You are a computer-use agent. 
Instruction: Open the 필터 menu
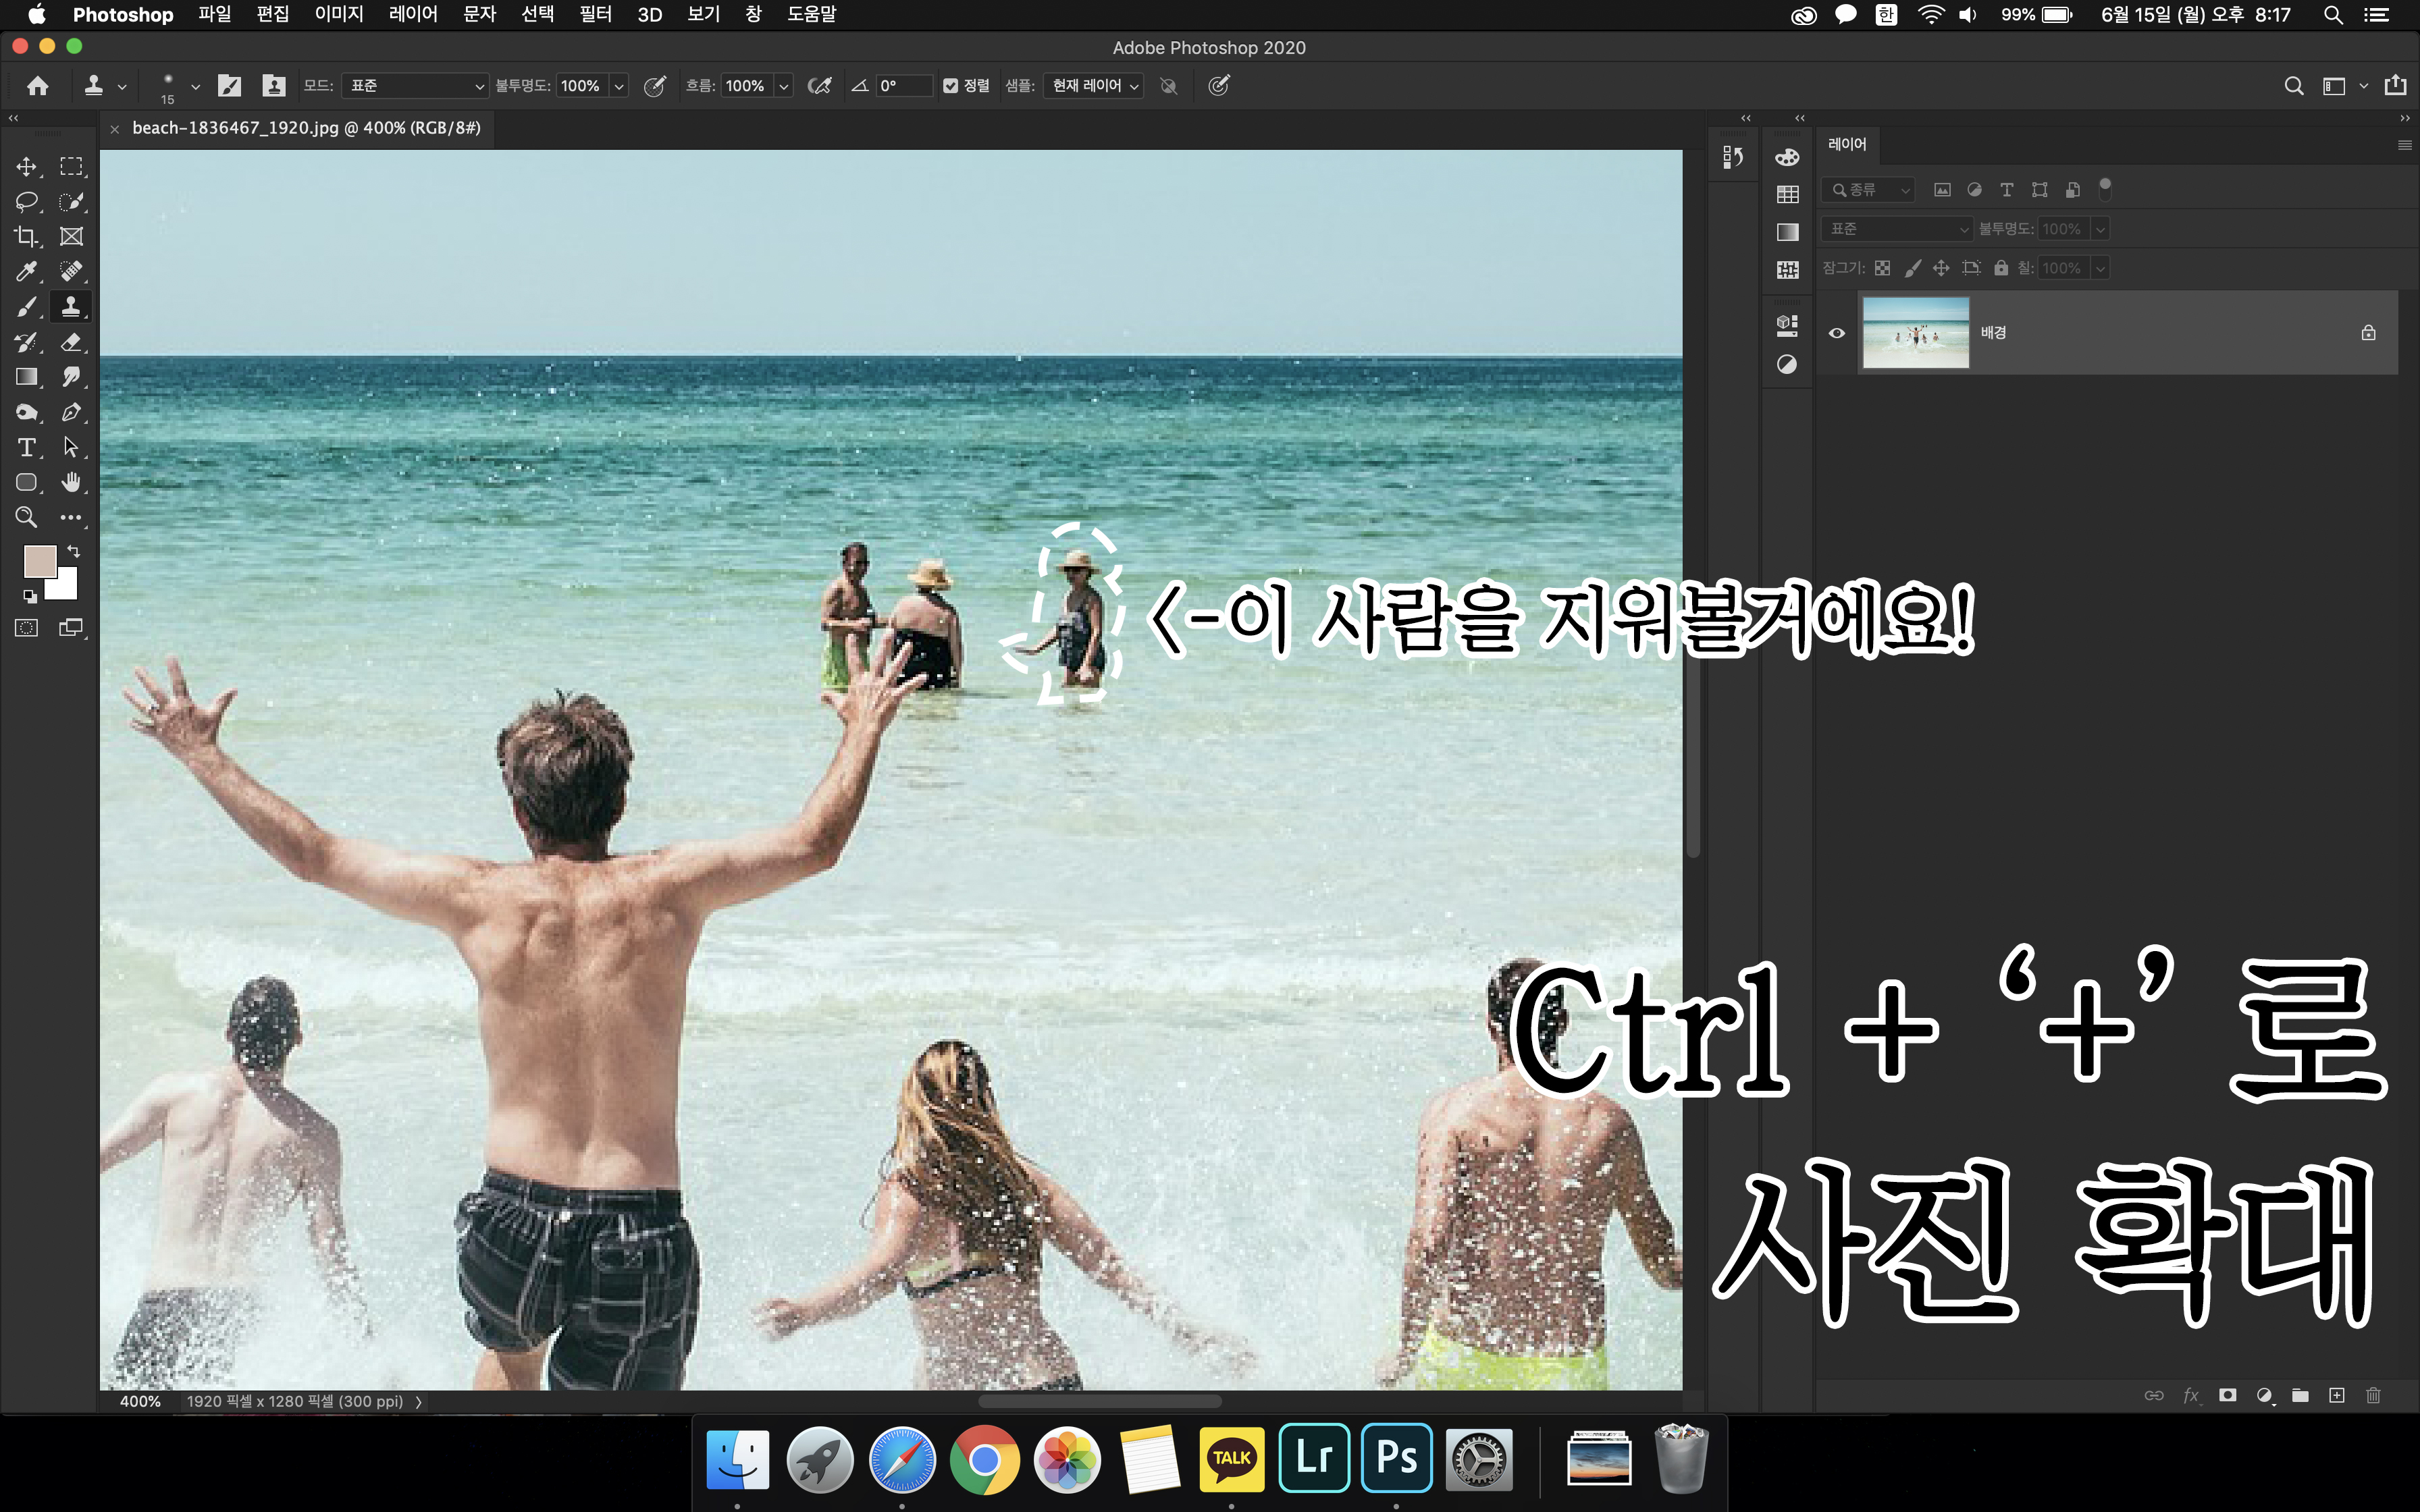pos(595,14)
